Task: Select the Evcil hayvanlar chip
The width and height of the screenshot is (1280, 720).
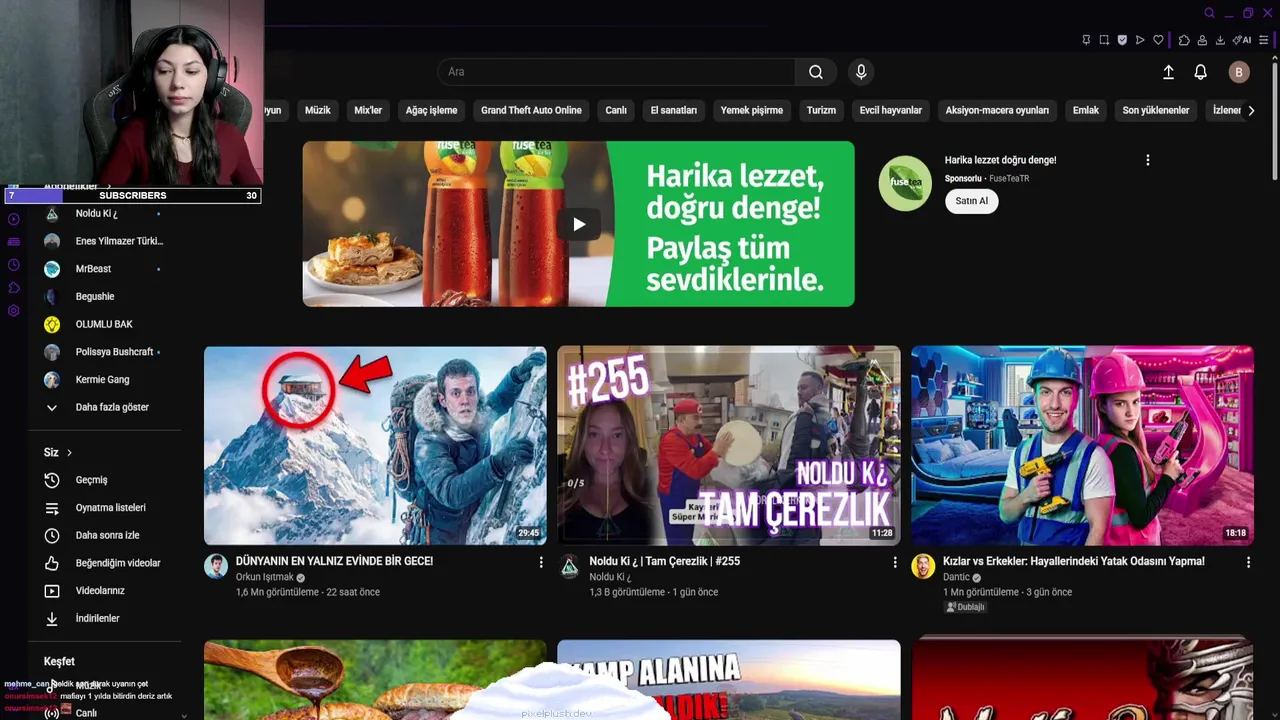Action: (x=891, y=110)
